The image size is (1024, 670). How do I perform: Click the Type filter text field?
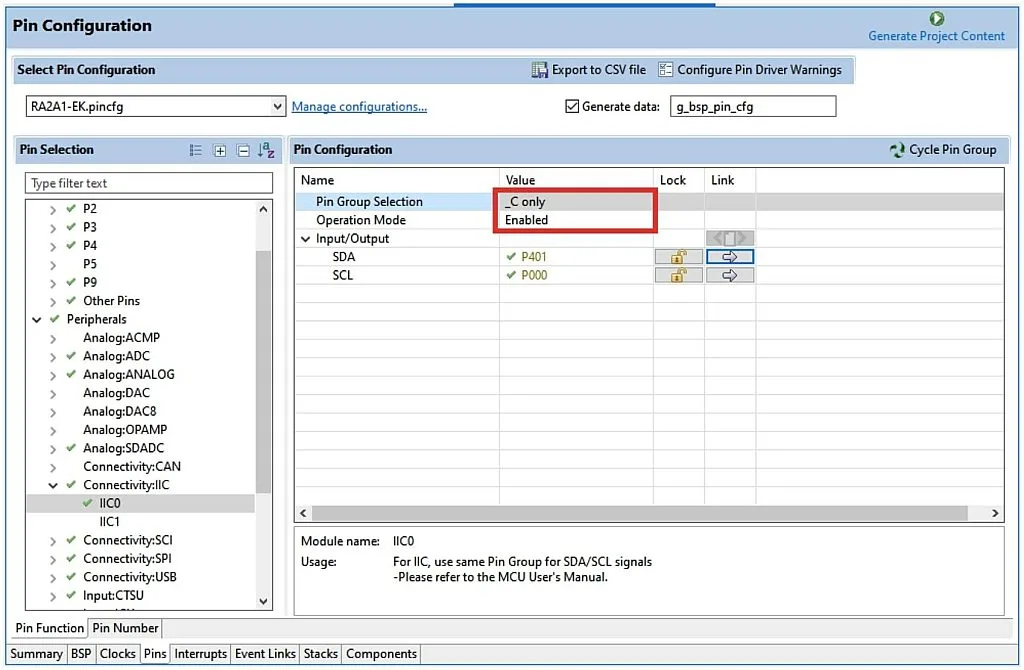coord(148,184)
